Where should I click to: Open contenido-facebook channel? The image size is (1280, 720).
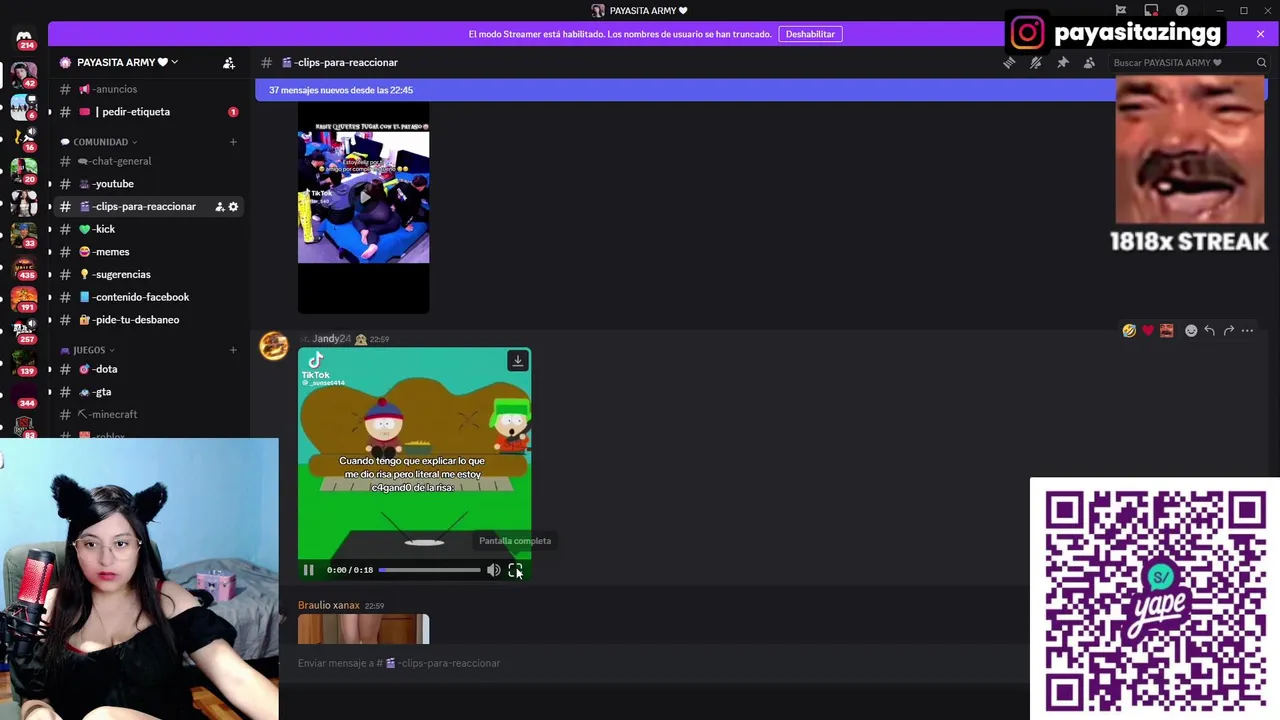148,297
